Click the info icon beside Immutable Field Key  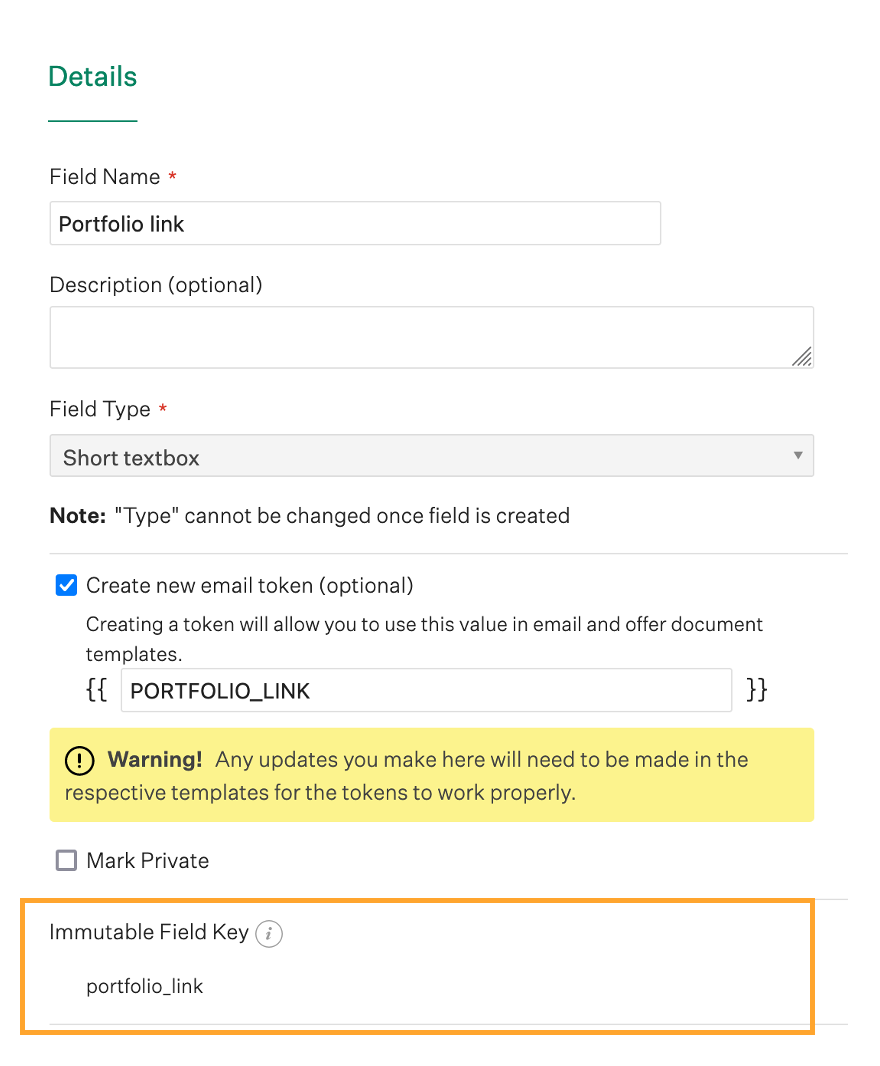[x=269, y=934]
